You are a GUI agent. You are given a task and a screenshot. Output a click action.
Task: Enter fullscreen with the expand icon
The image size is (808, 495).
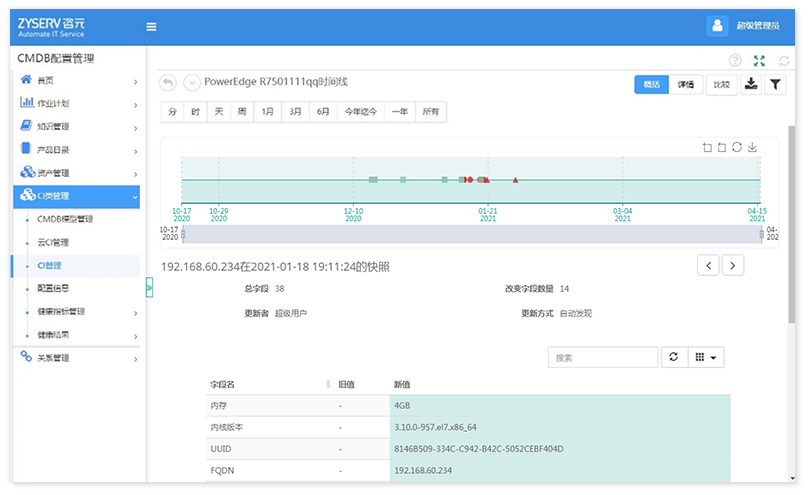(x=759, y=61)
